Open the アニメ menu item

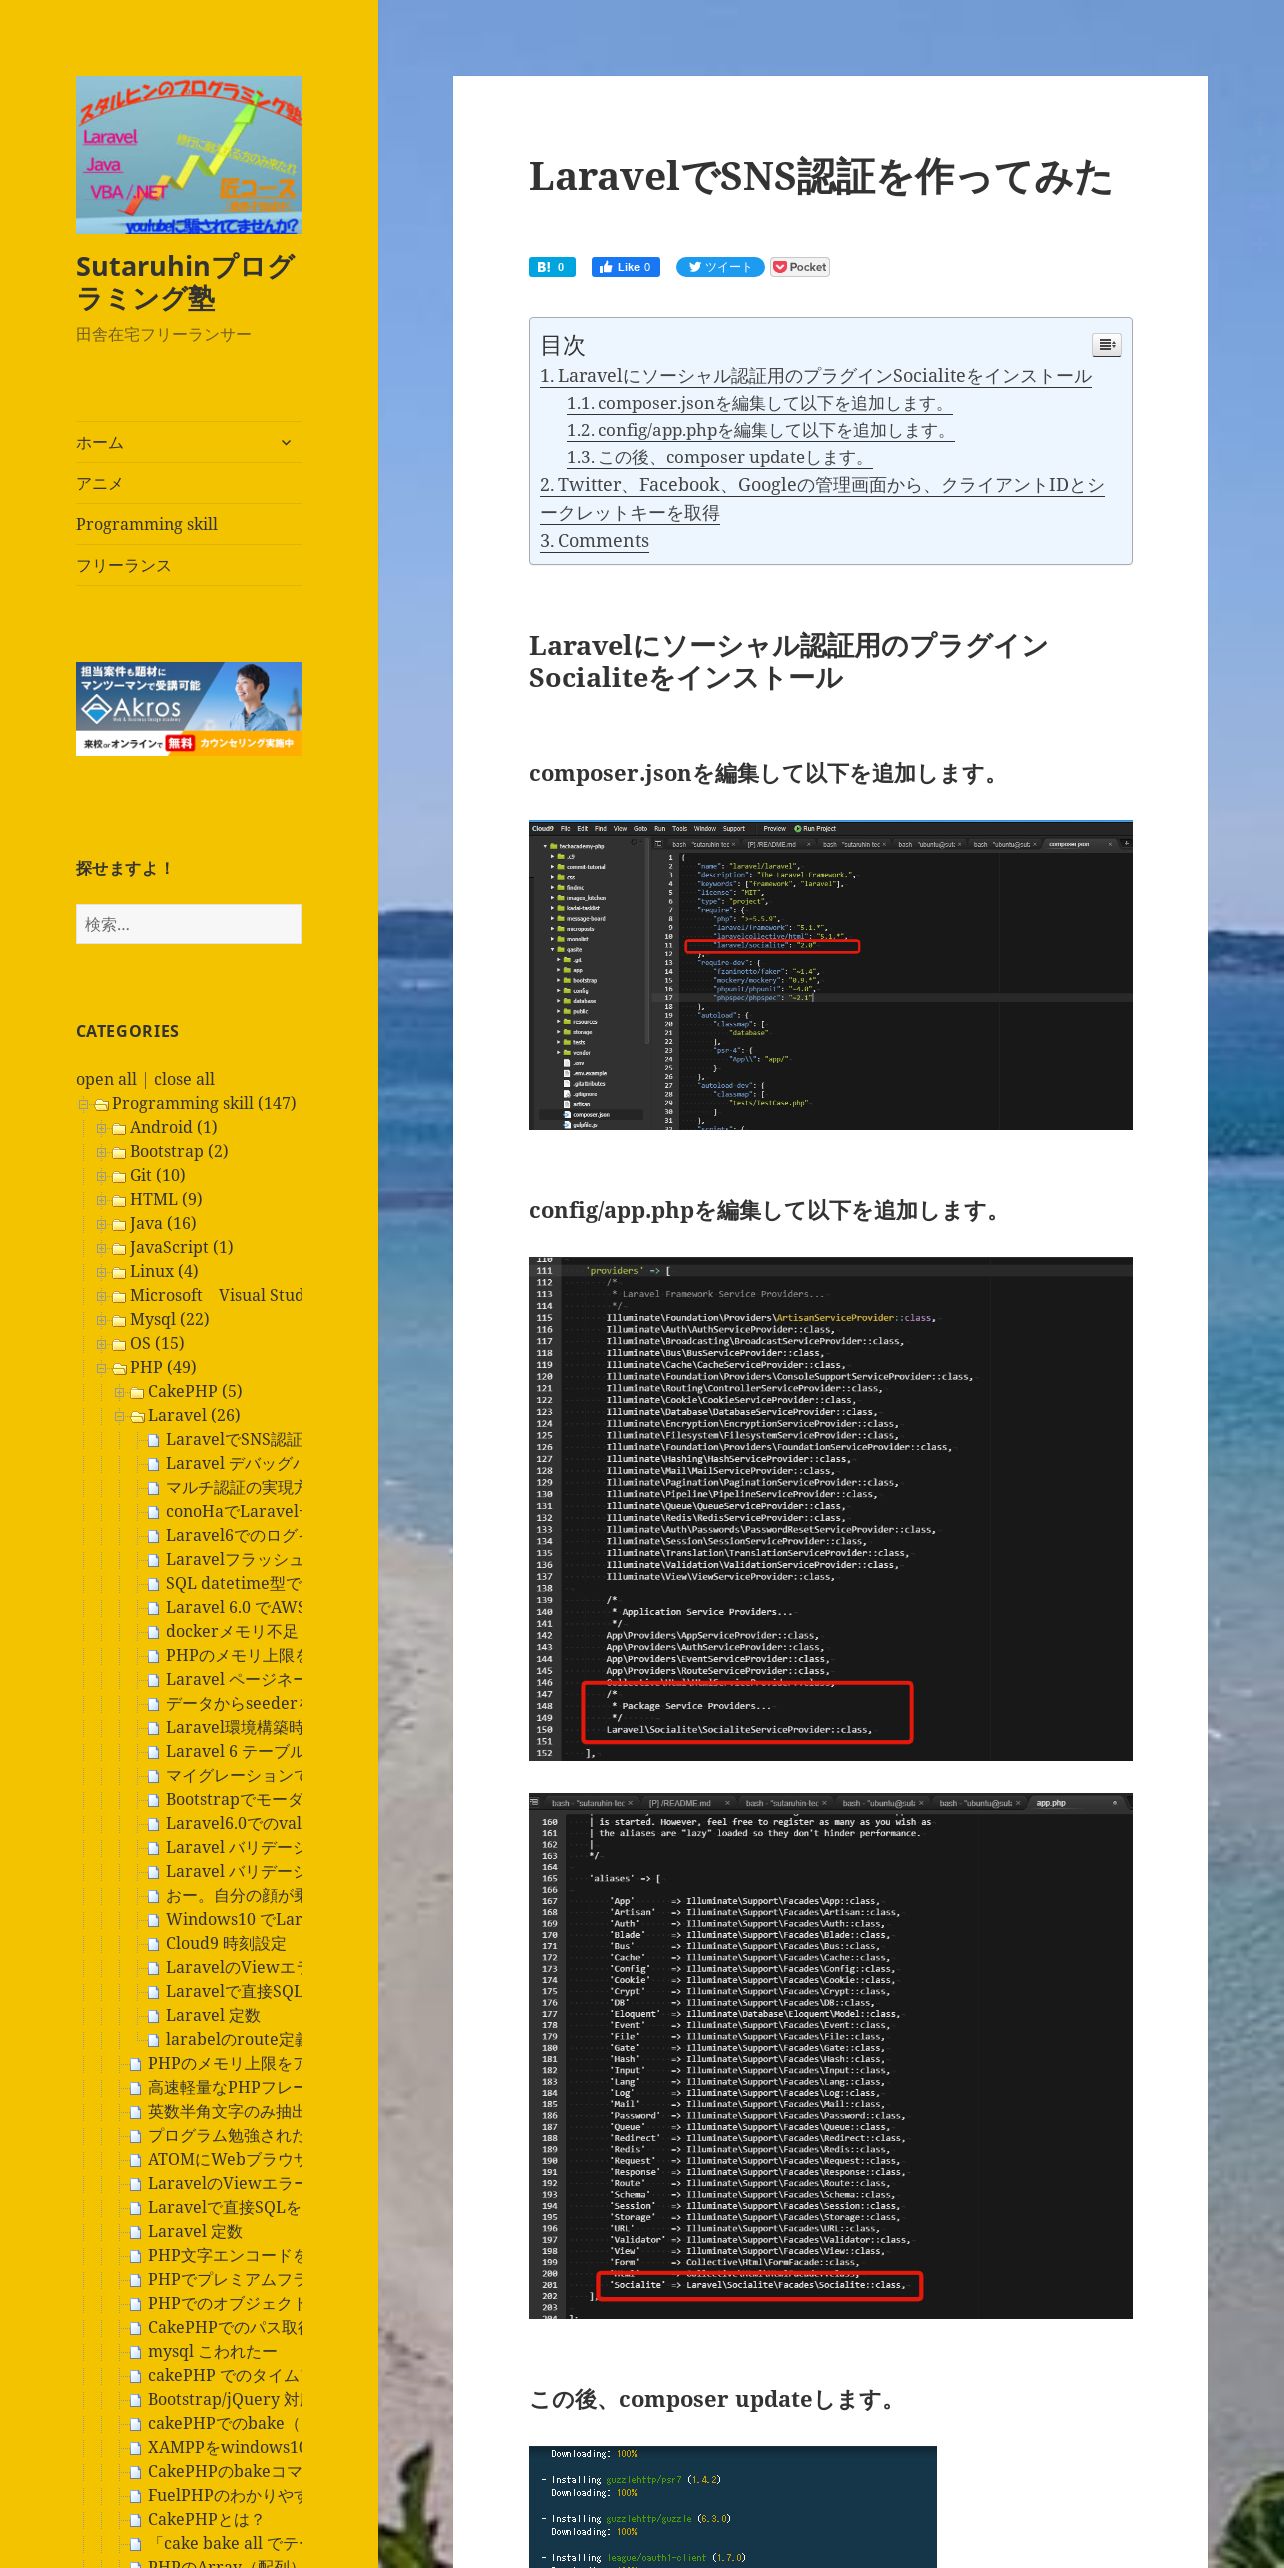pyautogui.click(x=99, y=483)
